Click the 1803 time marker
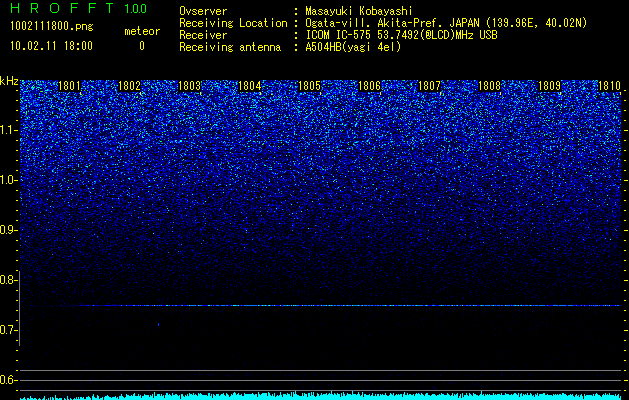This screenshot has width=629, height=400. [x=189, y=86]
